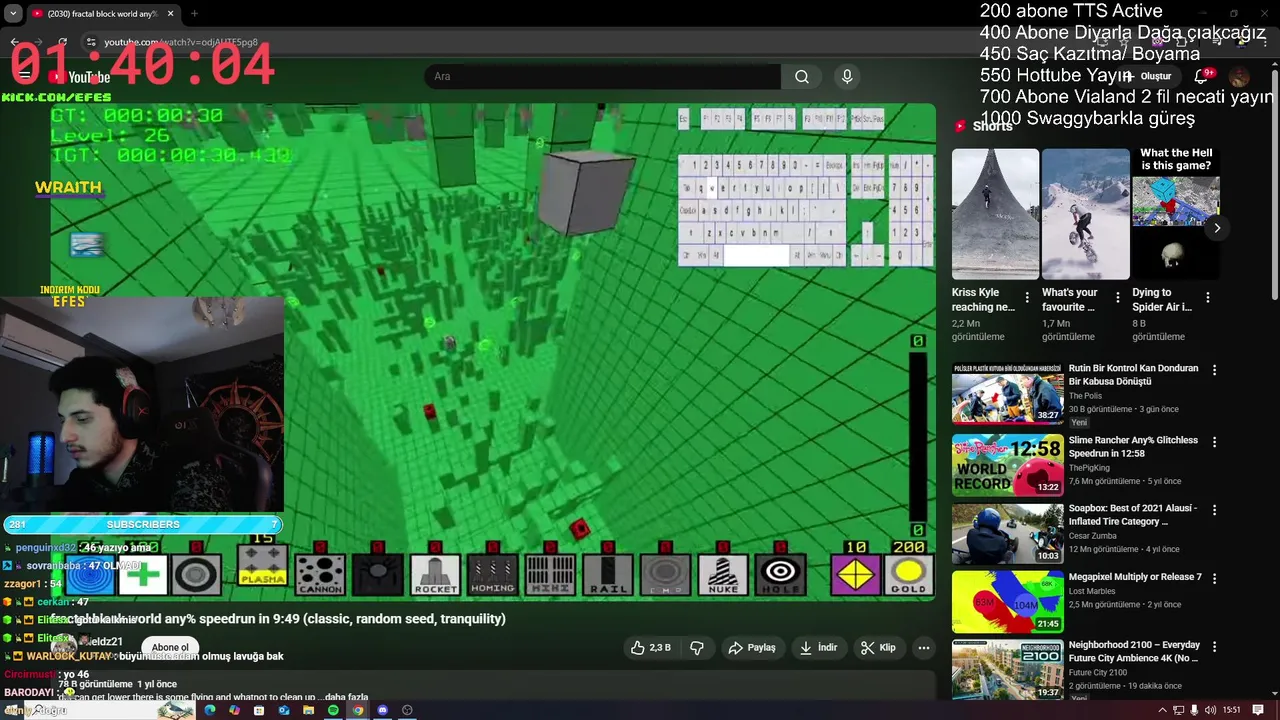Open the What's your favourite short thumbnail
Viewport: 1280px width, 720px height.
[1085, 214]
